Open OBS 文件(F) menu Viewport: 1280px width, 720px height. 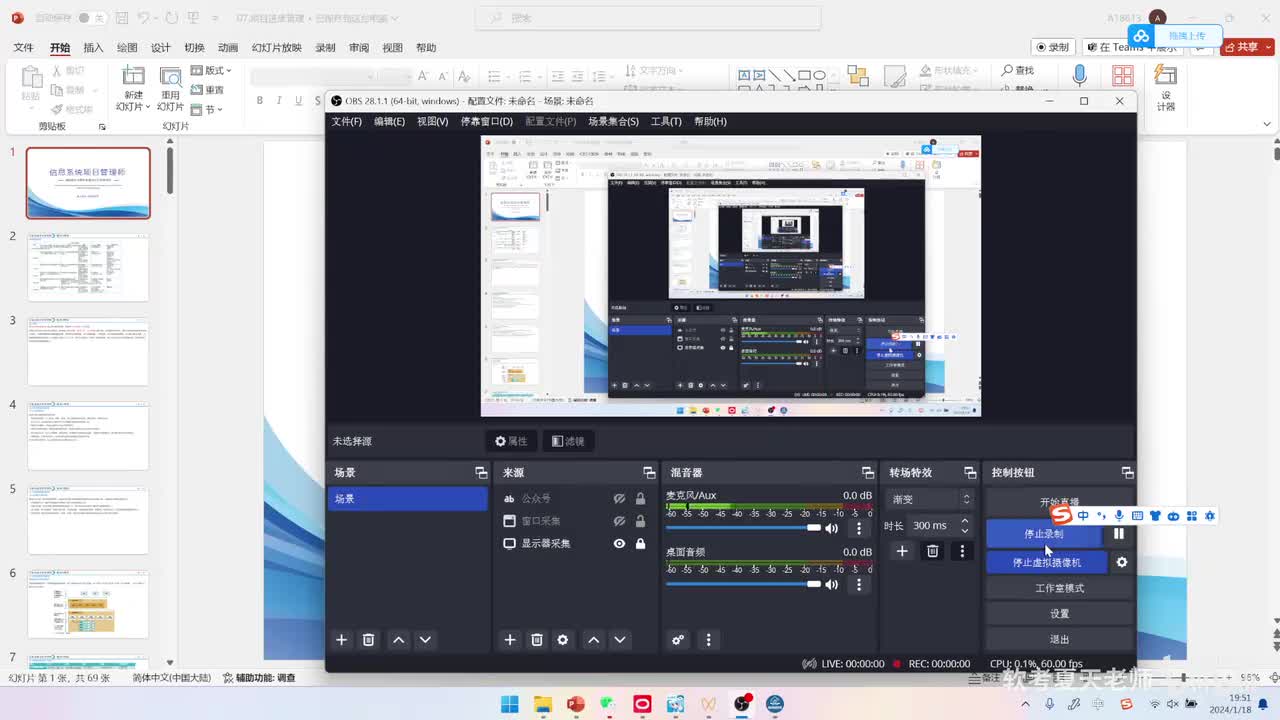pos(347,122)
